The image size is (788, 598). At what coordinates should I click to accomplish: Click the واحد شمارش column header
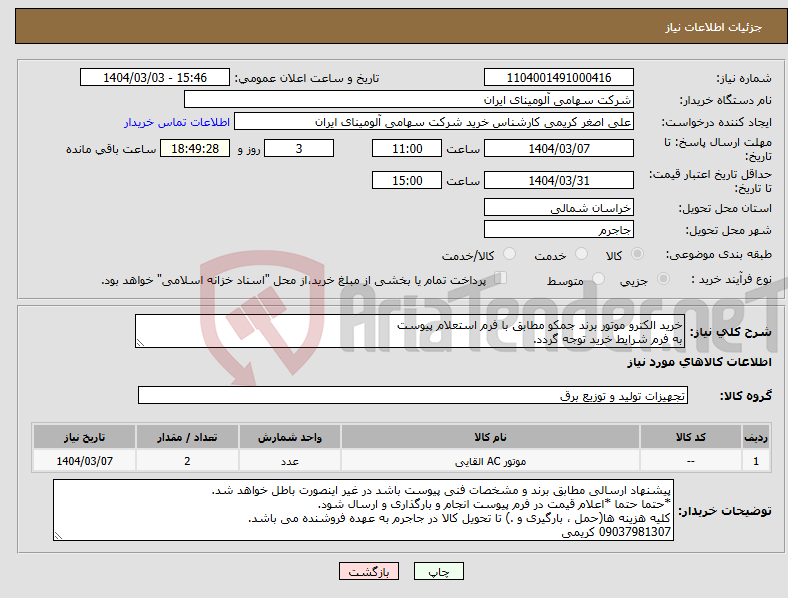pos(290,437)
